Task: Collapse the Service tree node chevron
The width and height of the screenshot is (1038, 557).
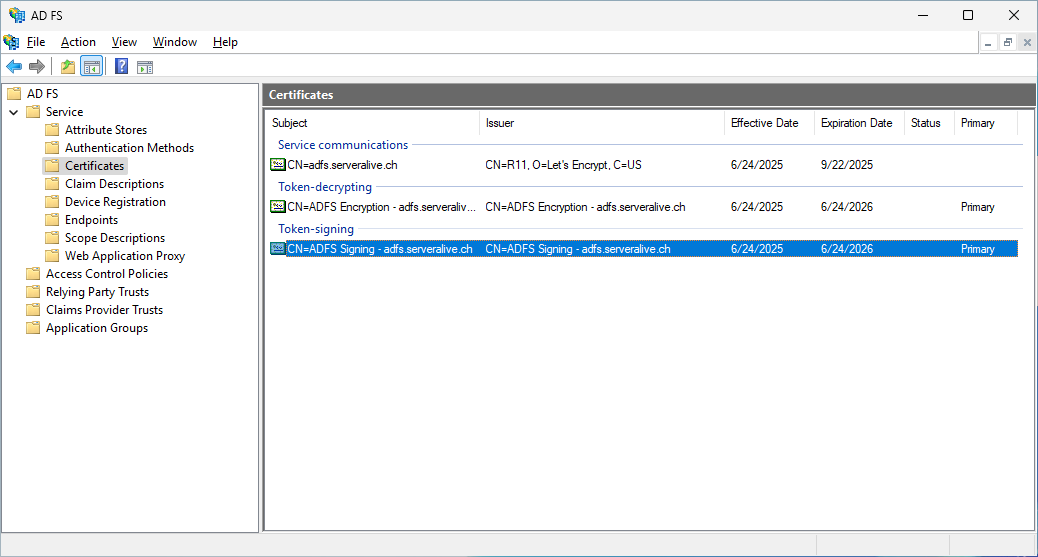Action: coord(13,112)
